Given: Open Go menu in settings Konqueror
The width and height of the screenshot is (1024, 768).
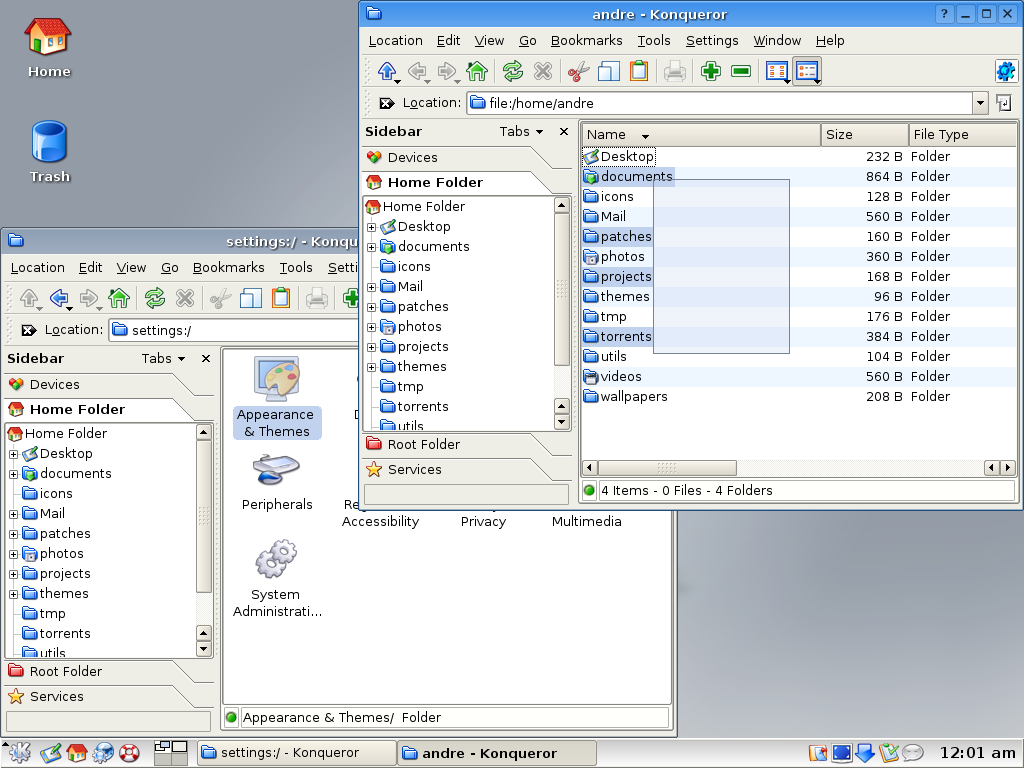Looking at the screenshot, I should click(170, 268).
